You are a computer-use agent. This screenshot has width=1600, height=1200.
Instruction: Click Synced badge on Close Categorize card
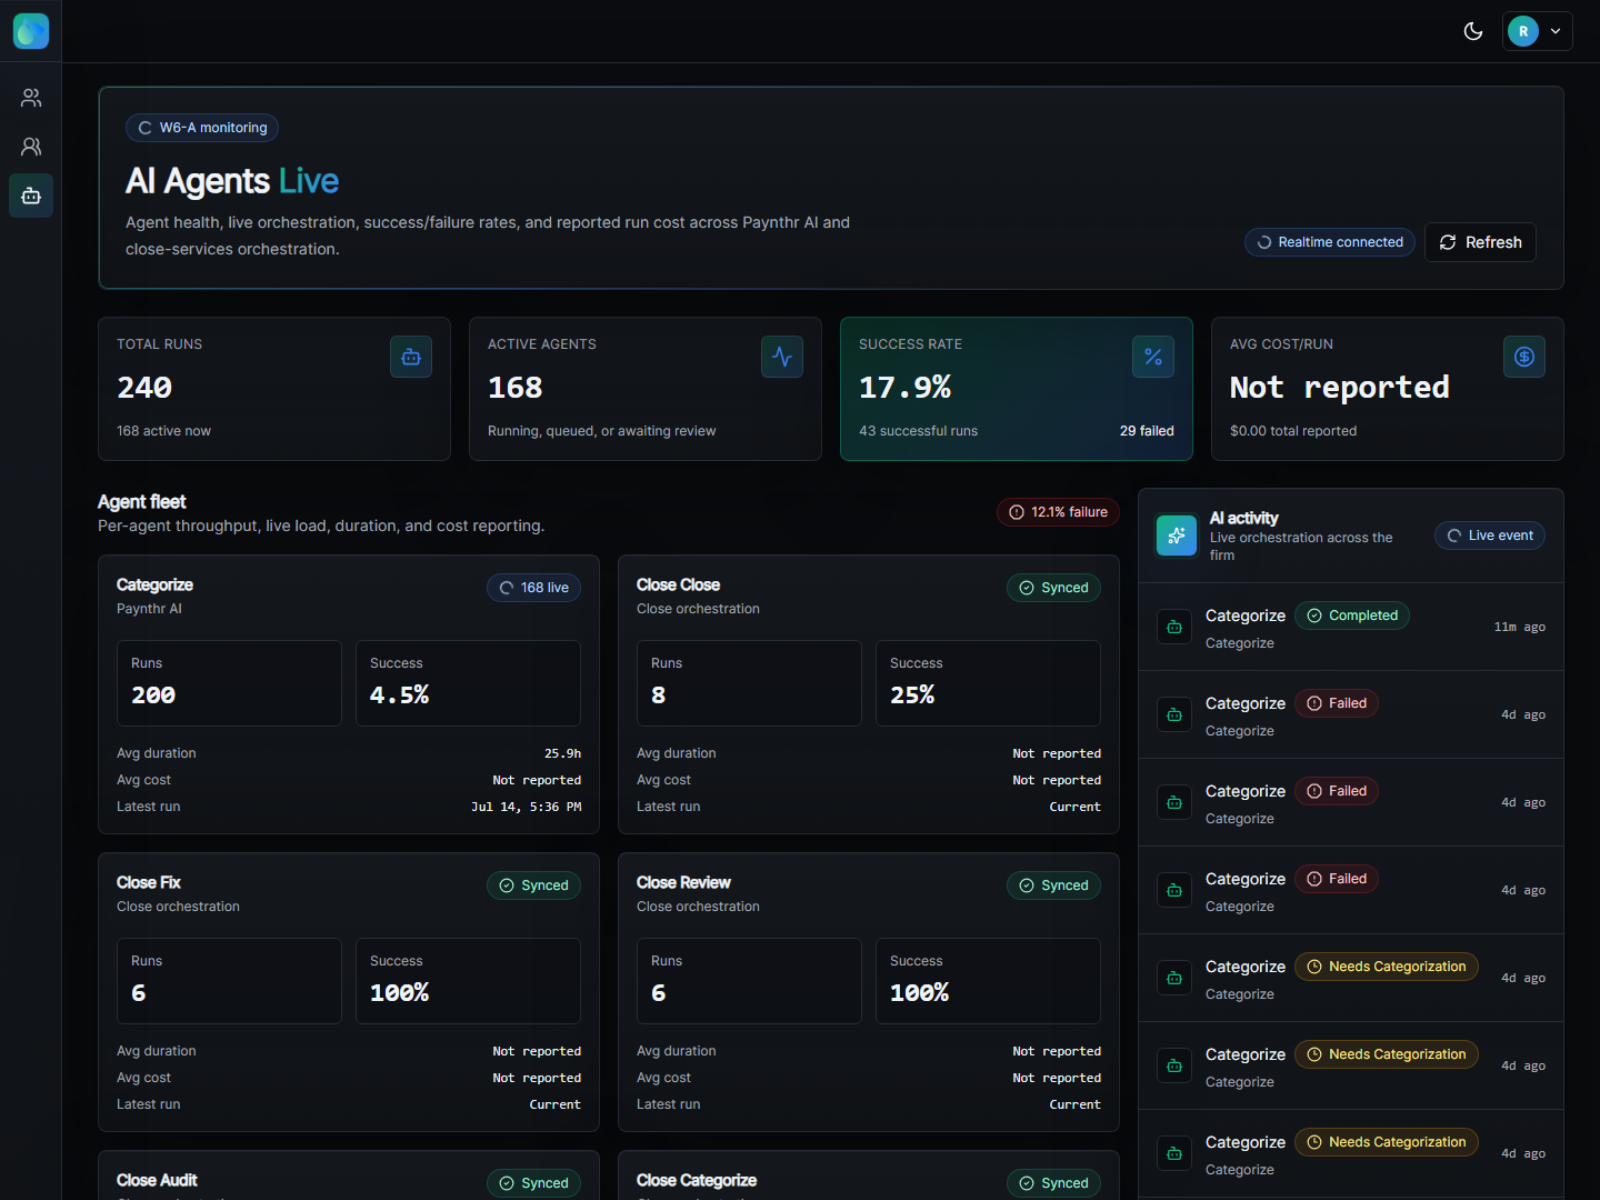pos(1054,1183)
